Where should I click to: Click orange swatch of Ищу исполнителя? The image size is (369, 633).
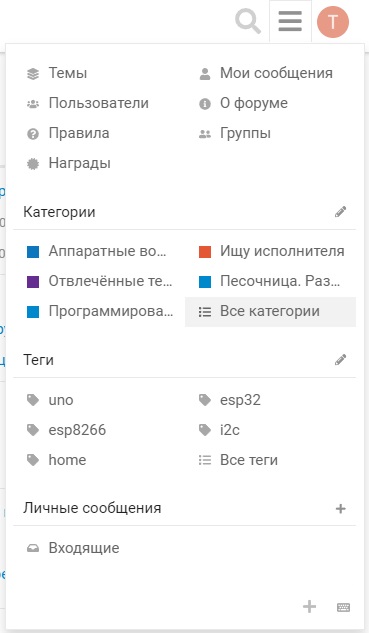[205, 252]
